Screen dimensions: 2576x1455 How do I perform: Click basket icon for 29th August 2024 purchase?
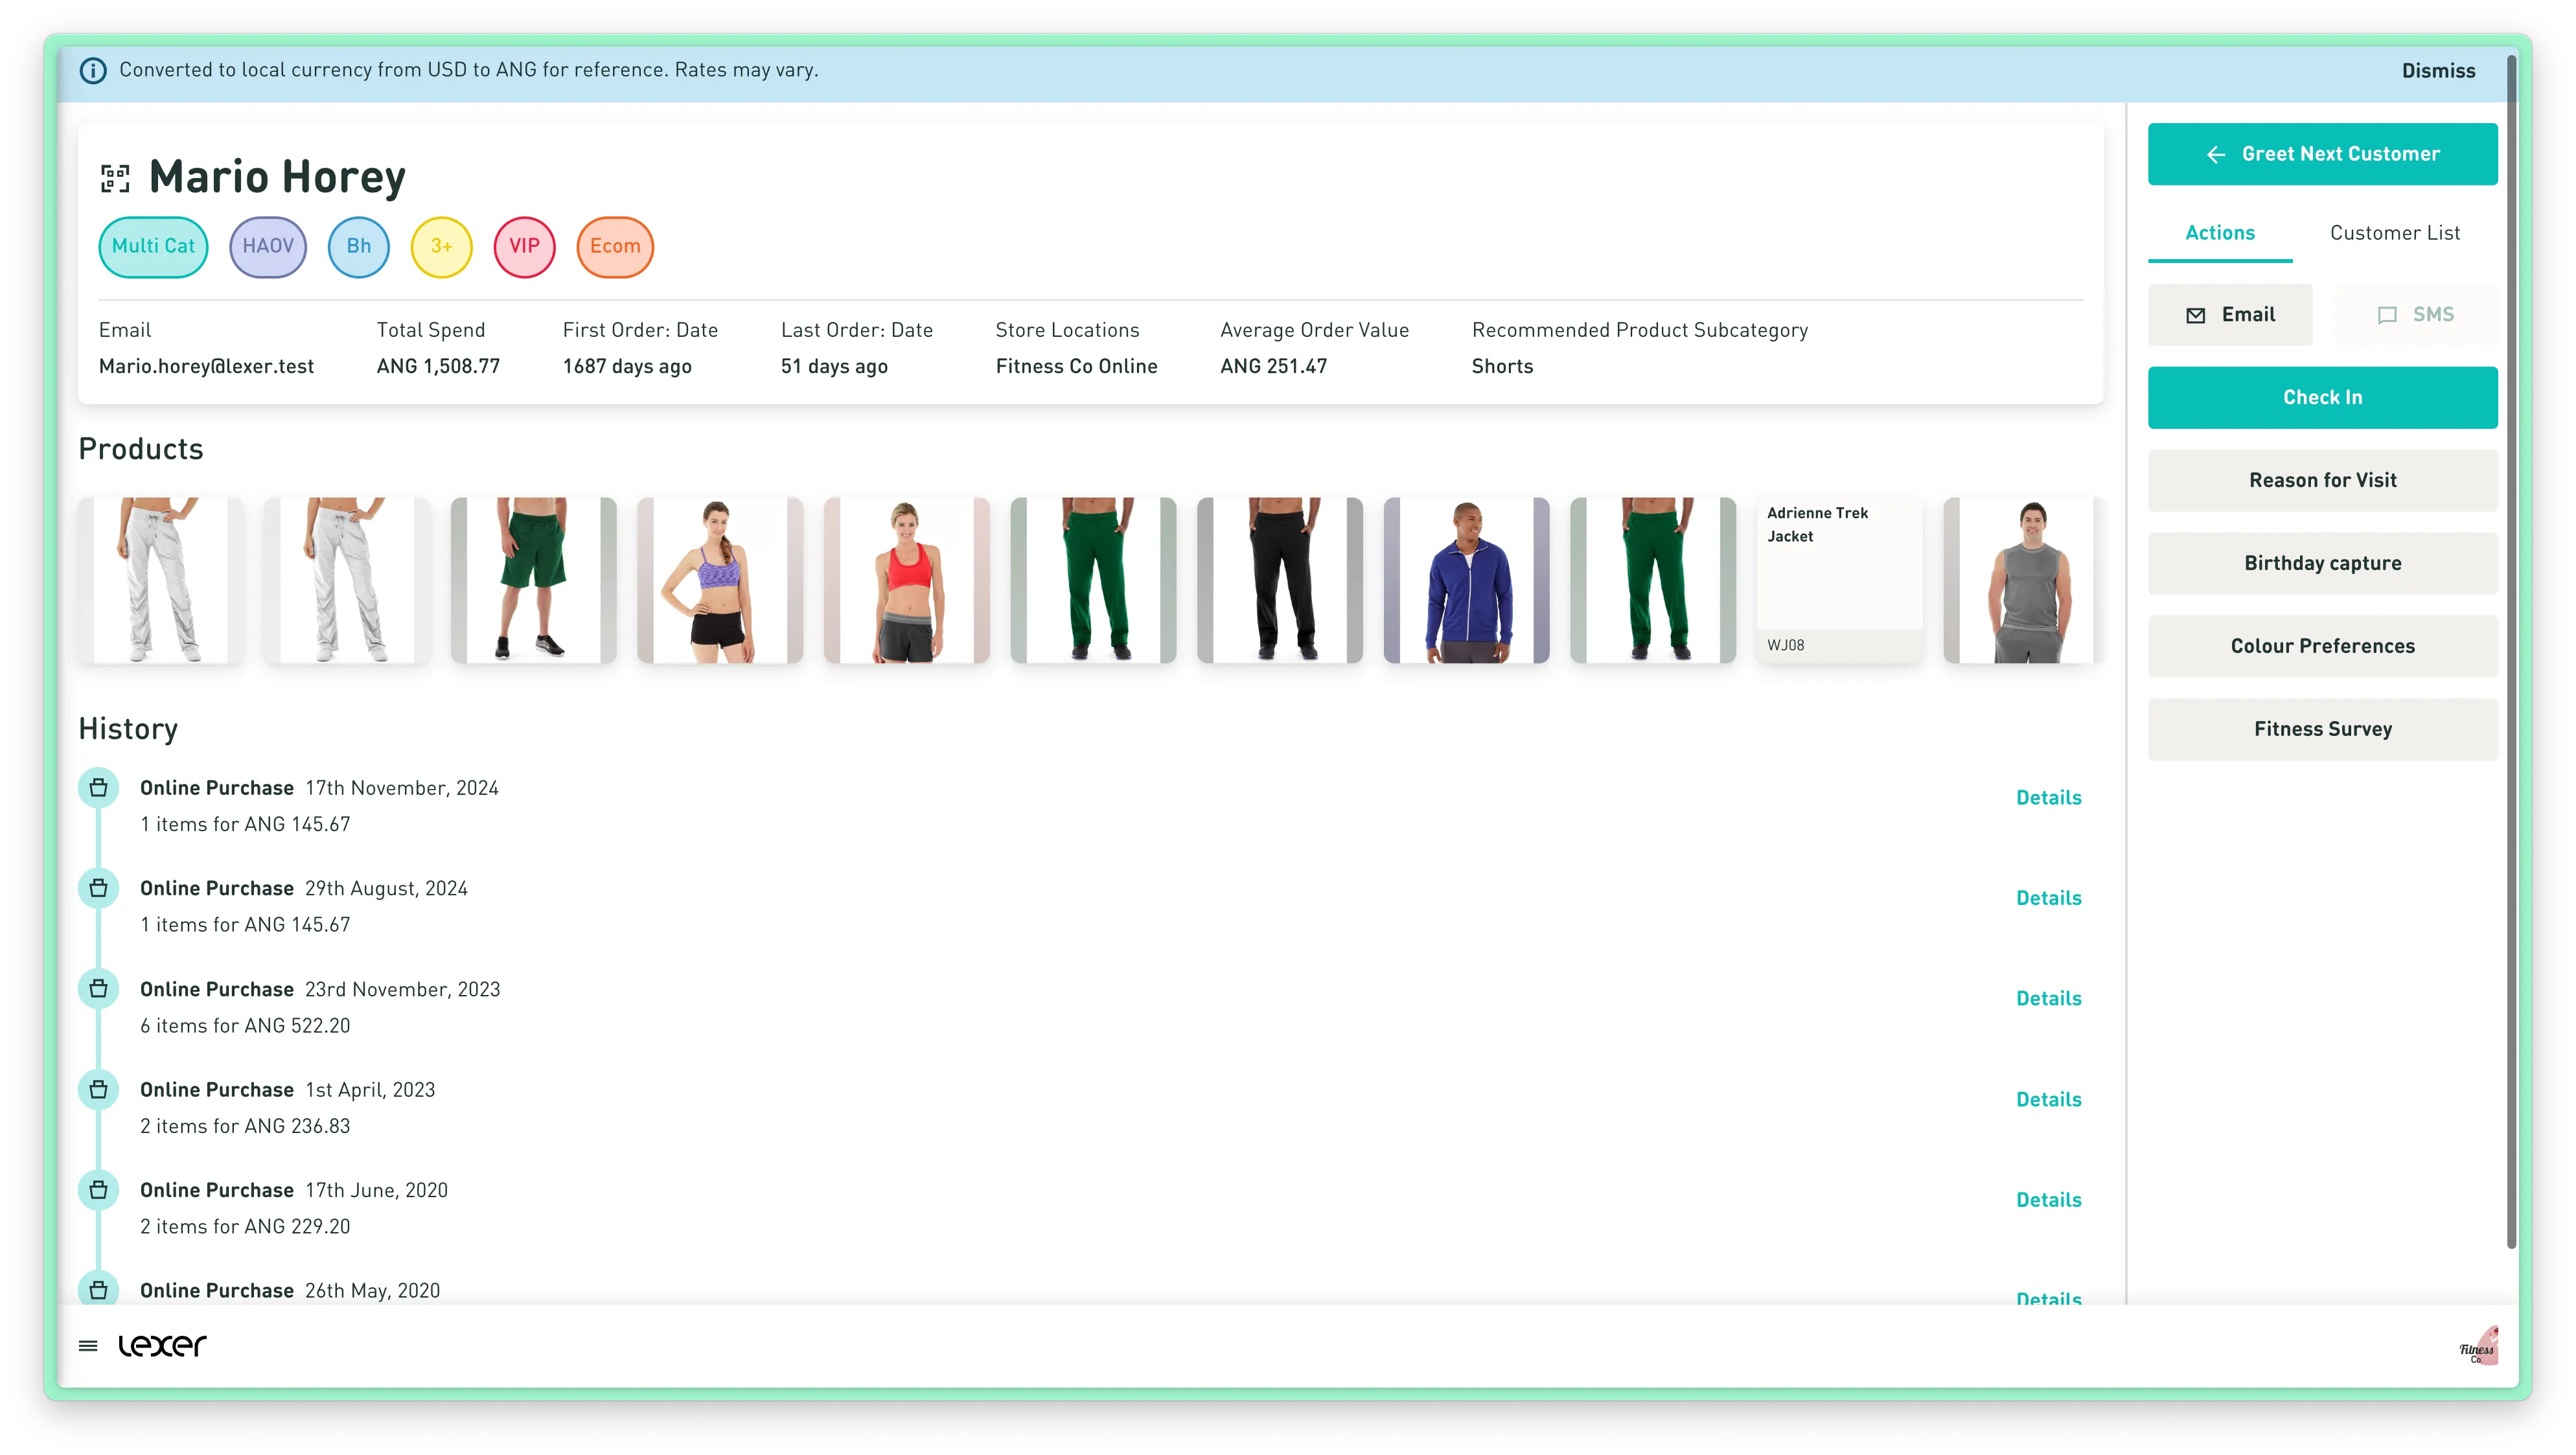click(99, 888)
